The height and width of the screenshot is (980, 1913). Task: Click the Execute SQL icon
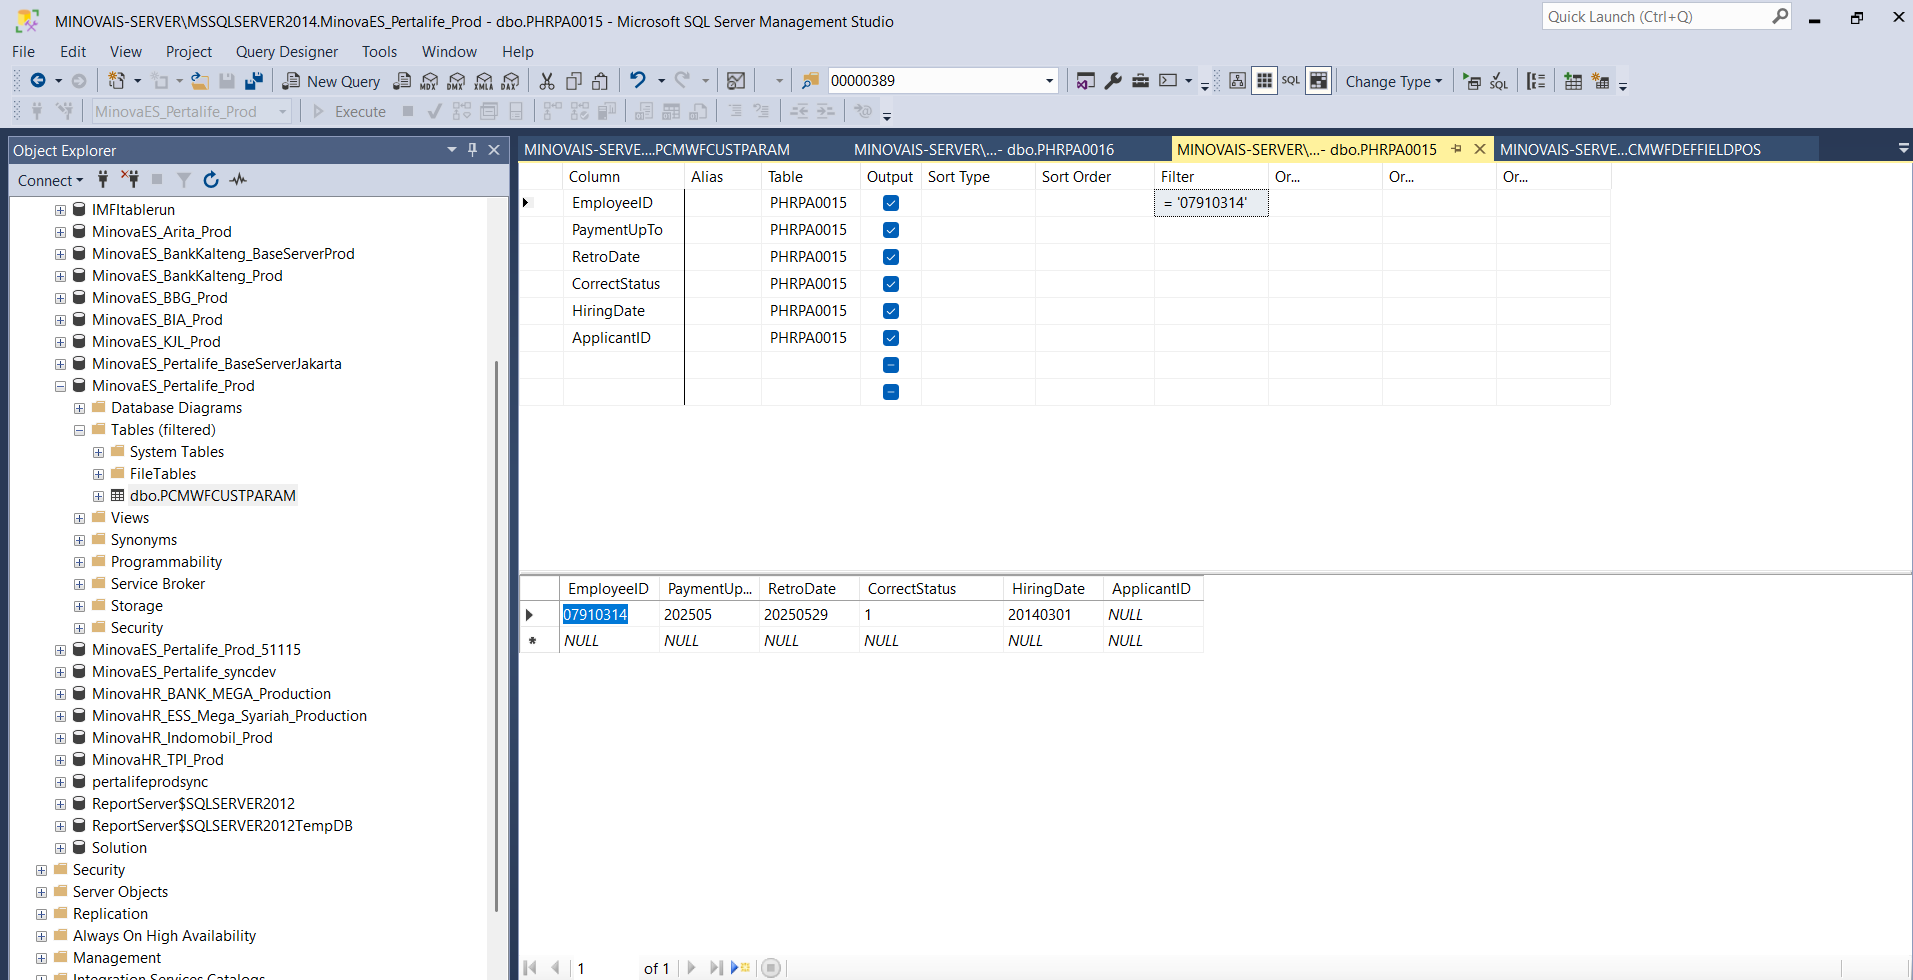1472,81
